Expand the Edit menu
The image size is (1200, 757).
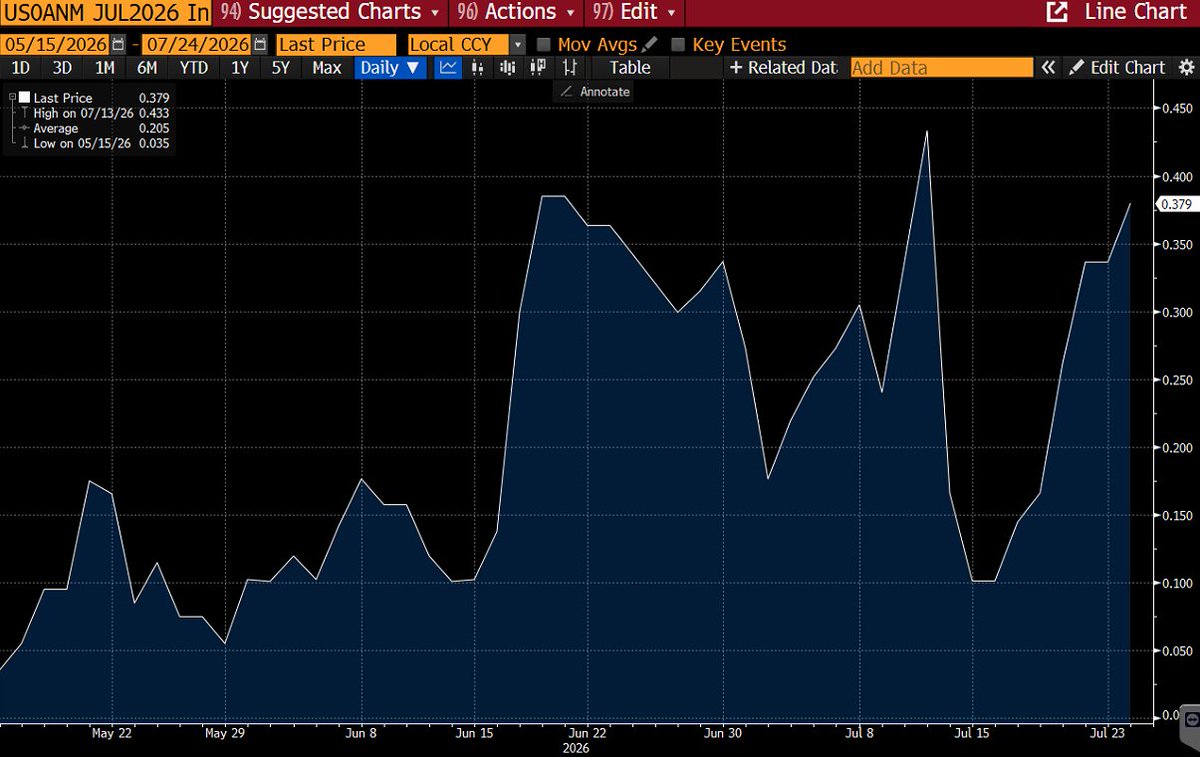[634, 12]
